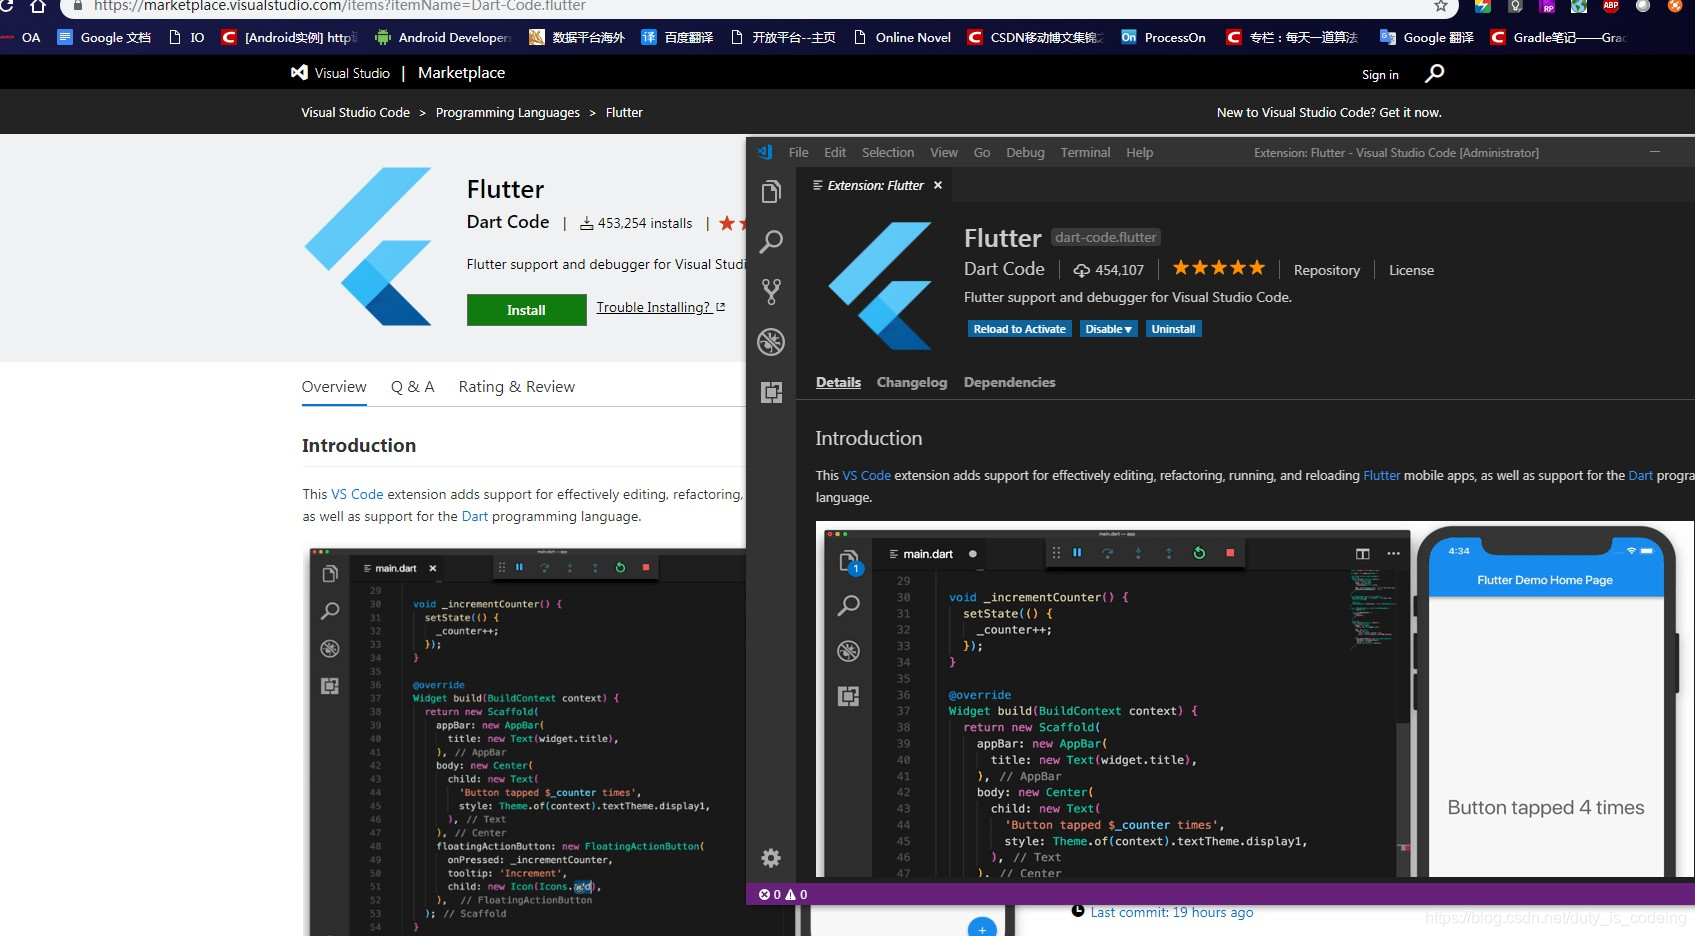This screenshot has height=936, width=1695.
Task: Click New to Visual Studio Code? Get it now
Action: 1329,112
